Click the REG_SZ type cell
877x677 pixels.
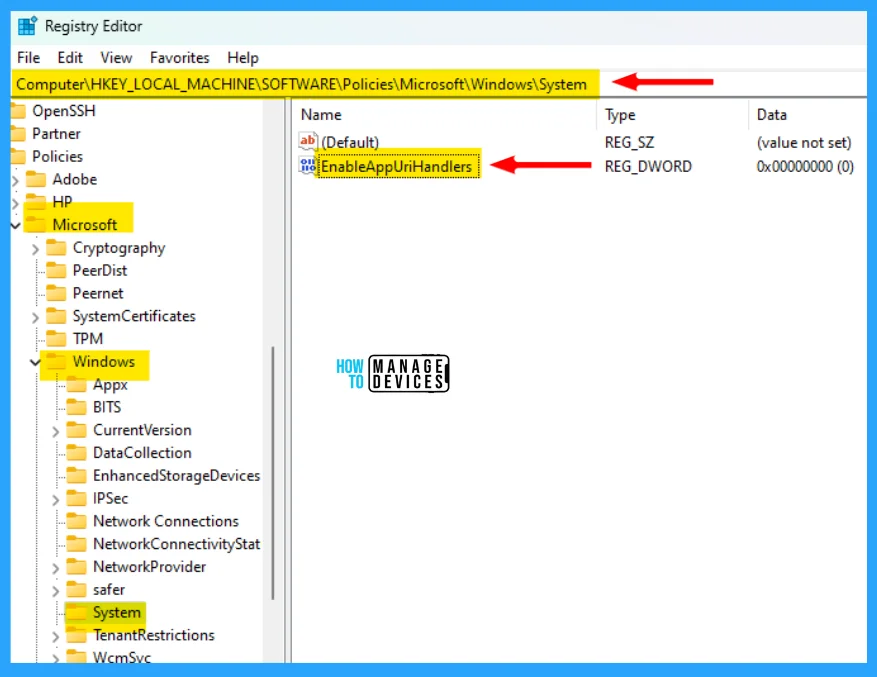[x=629, y=142]
